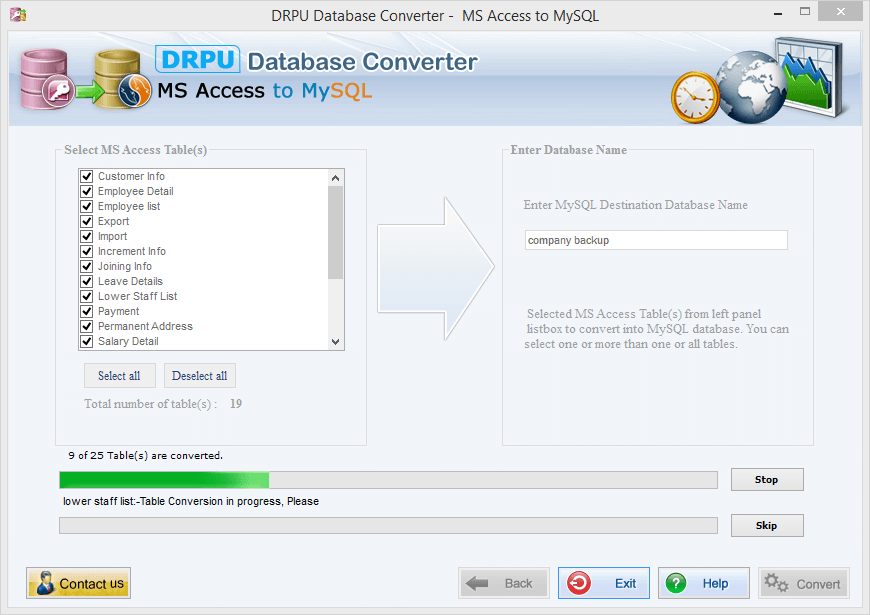Click the table list scrollbar thumb
The width and height of the screenshot is (870, 615).
pos(335,233)
